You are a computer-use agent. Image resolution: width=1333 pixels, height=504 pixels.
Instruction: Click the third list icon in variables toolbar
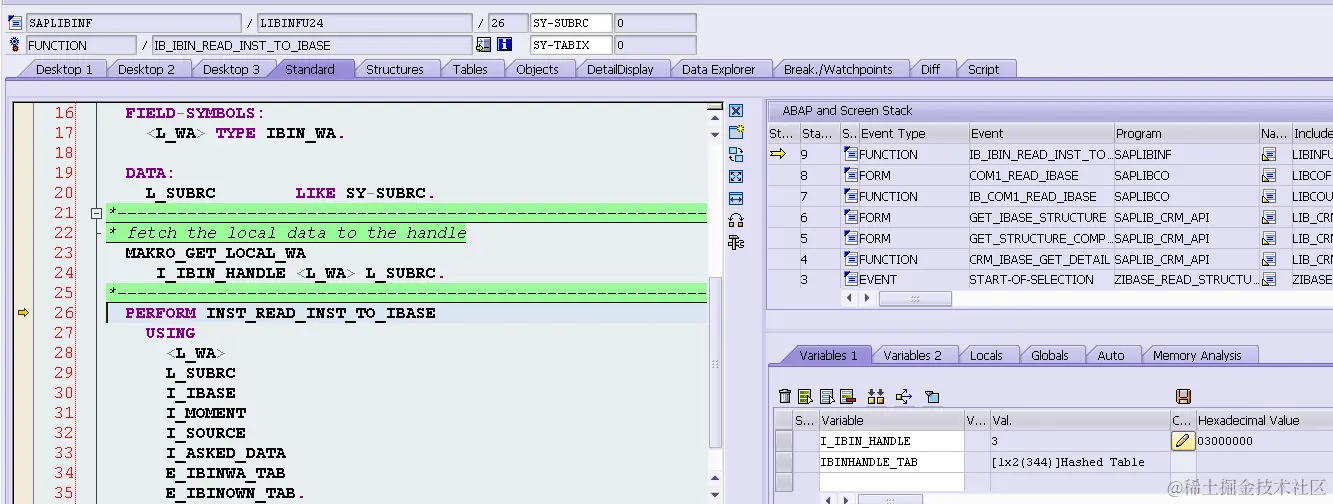point(826,397)
